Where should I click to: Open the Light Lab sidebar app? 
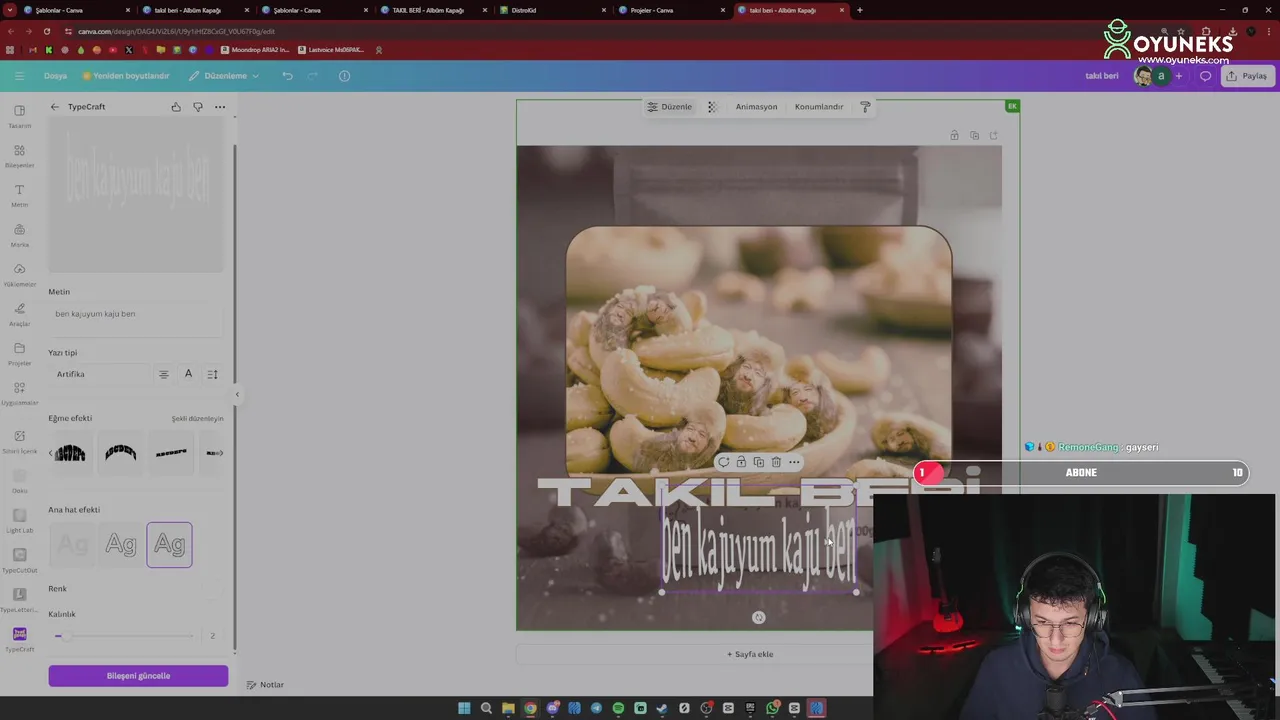(x=19, y=521)
